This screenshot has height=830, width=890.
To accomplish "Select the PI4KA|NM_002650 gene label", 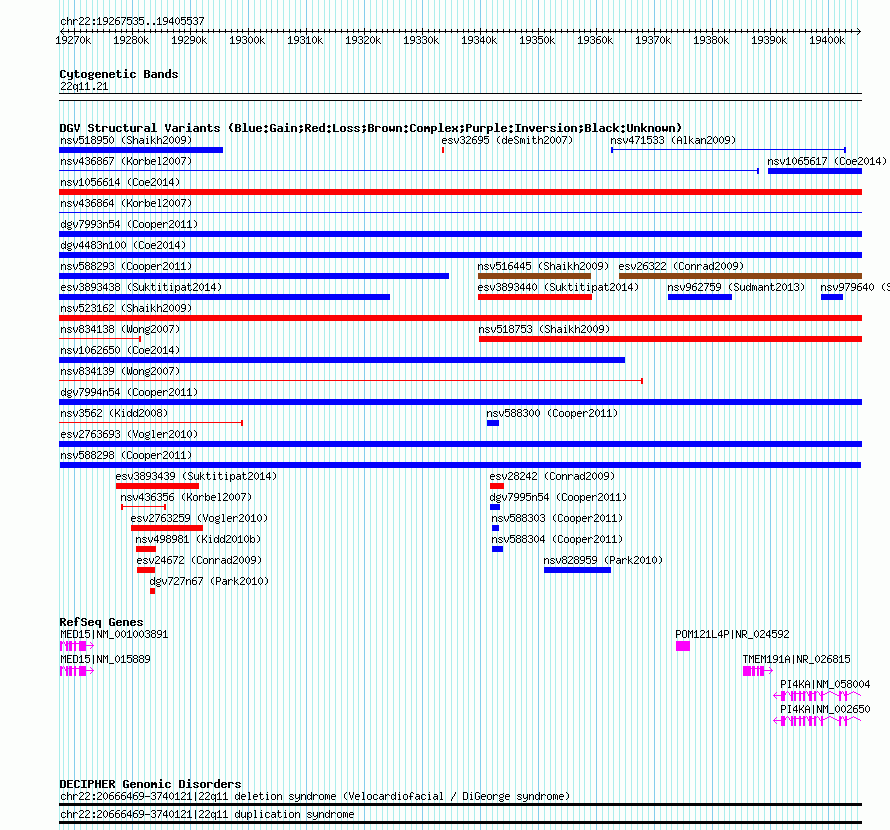I will point(825,709).
